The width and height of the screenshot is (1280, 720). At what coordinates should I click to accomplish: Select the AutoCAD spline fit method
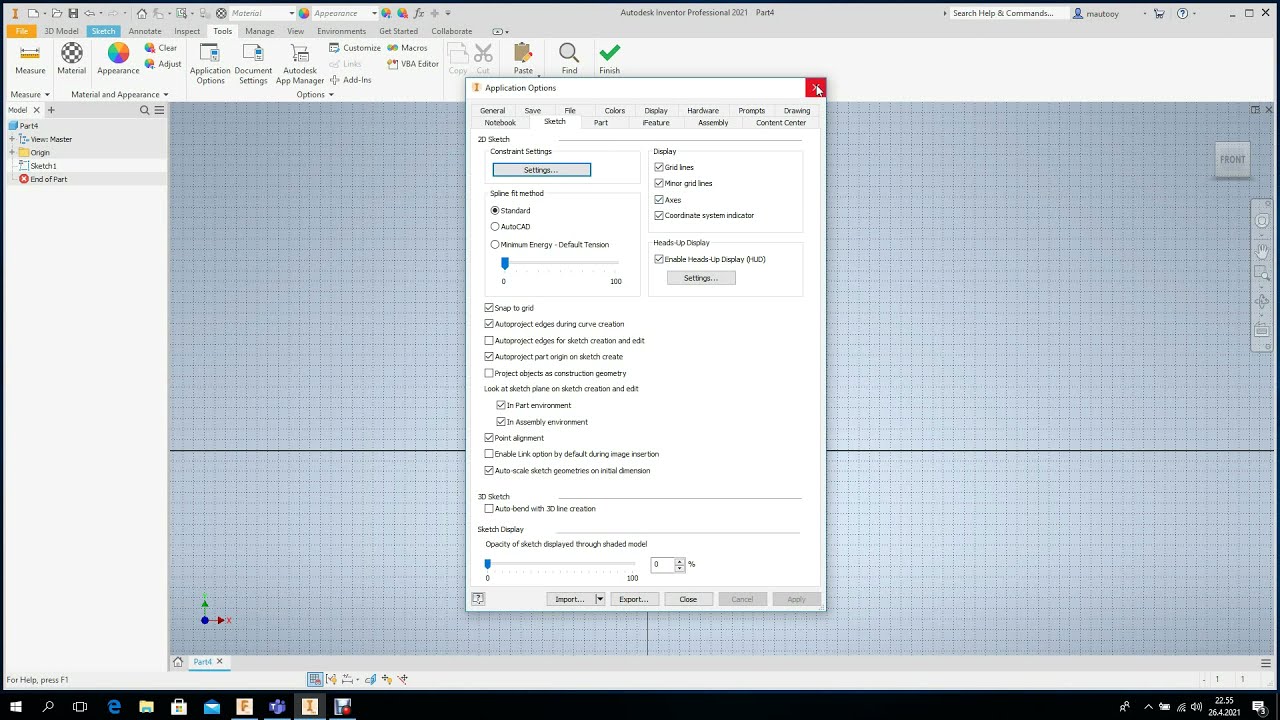coord(495,227)
